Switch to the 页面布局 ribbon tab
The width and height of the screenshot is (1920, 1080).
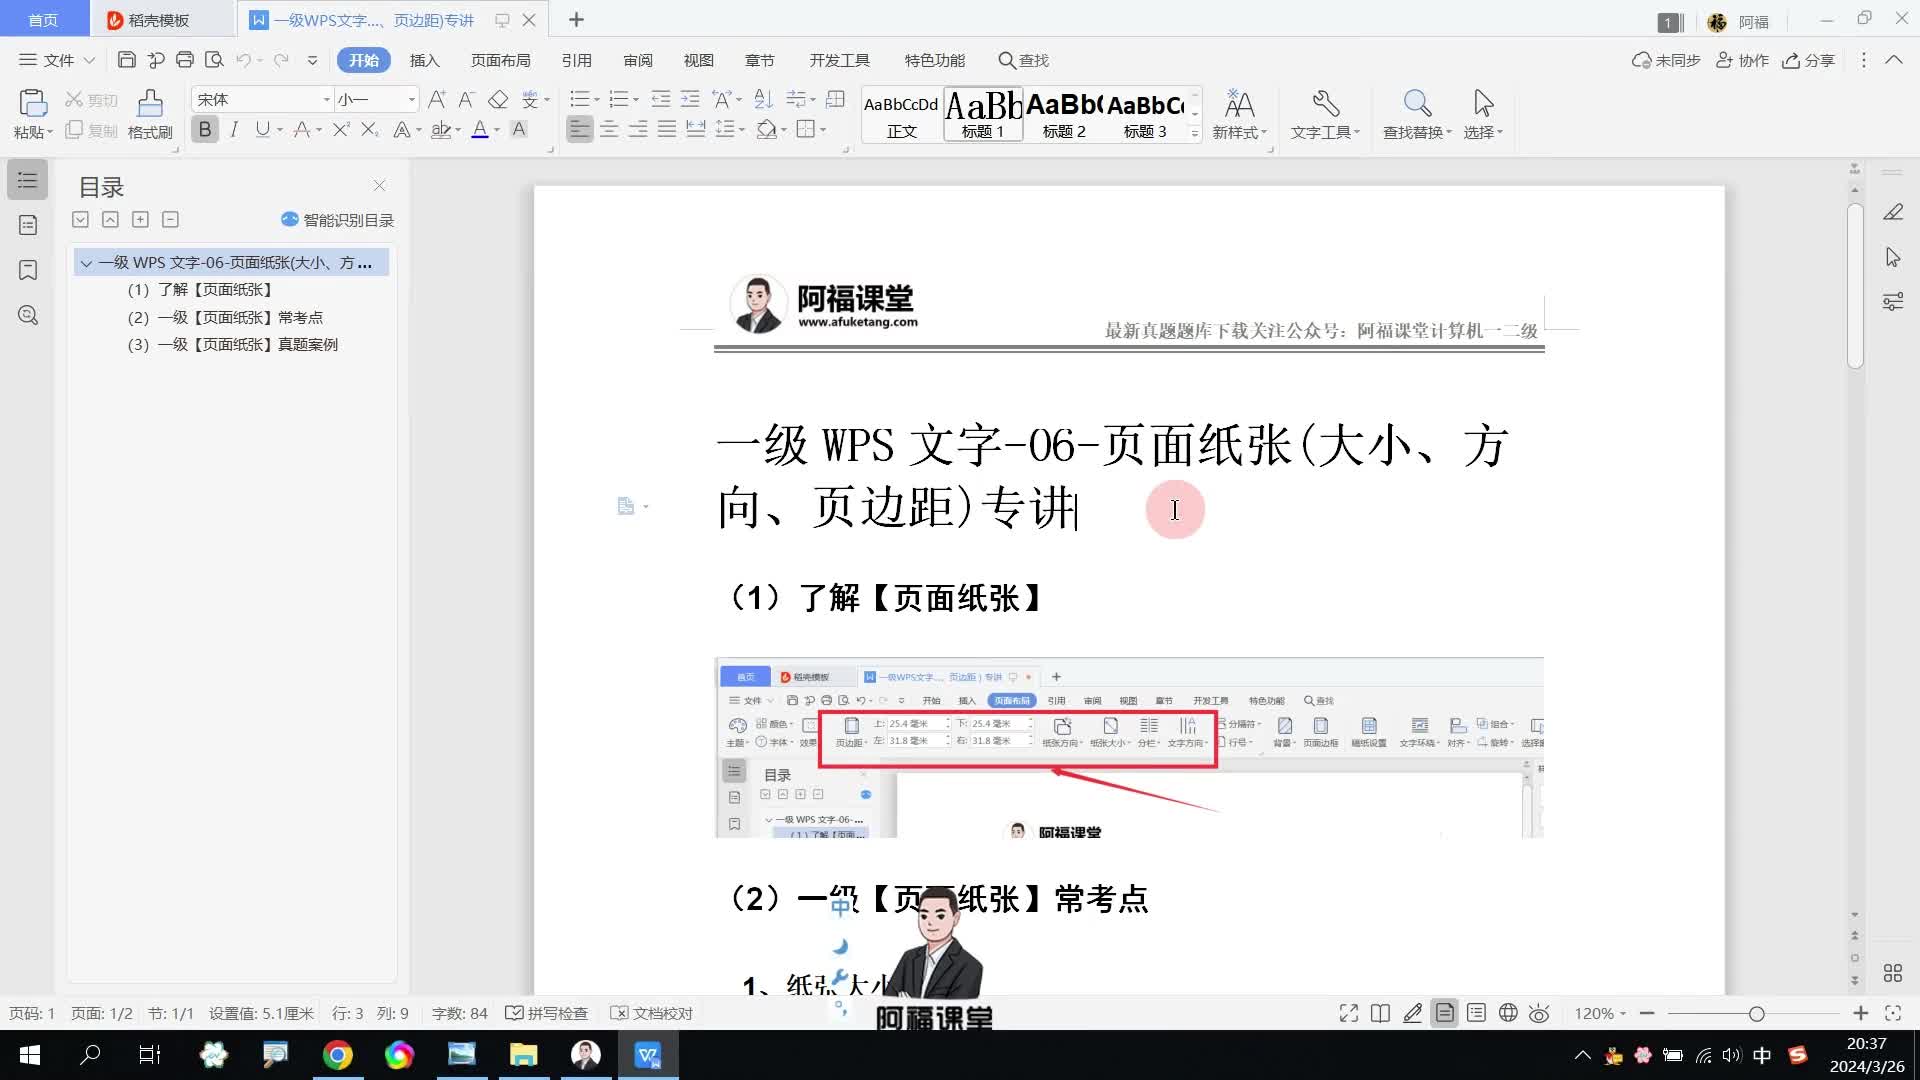coord(500,60)
